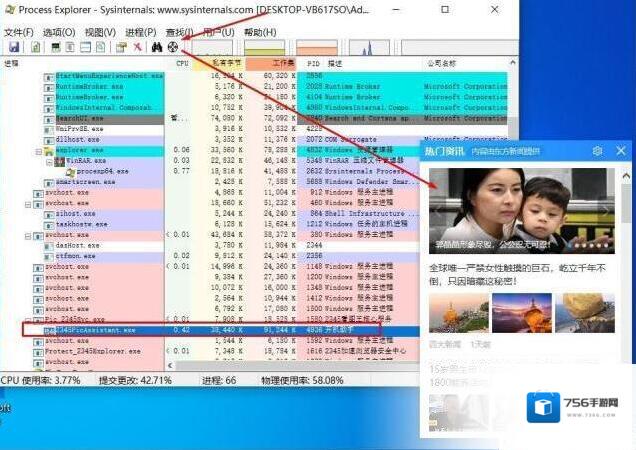Click the red X Kill Process icon
The image size is (636, 450).
coord(137,47)
